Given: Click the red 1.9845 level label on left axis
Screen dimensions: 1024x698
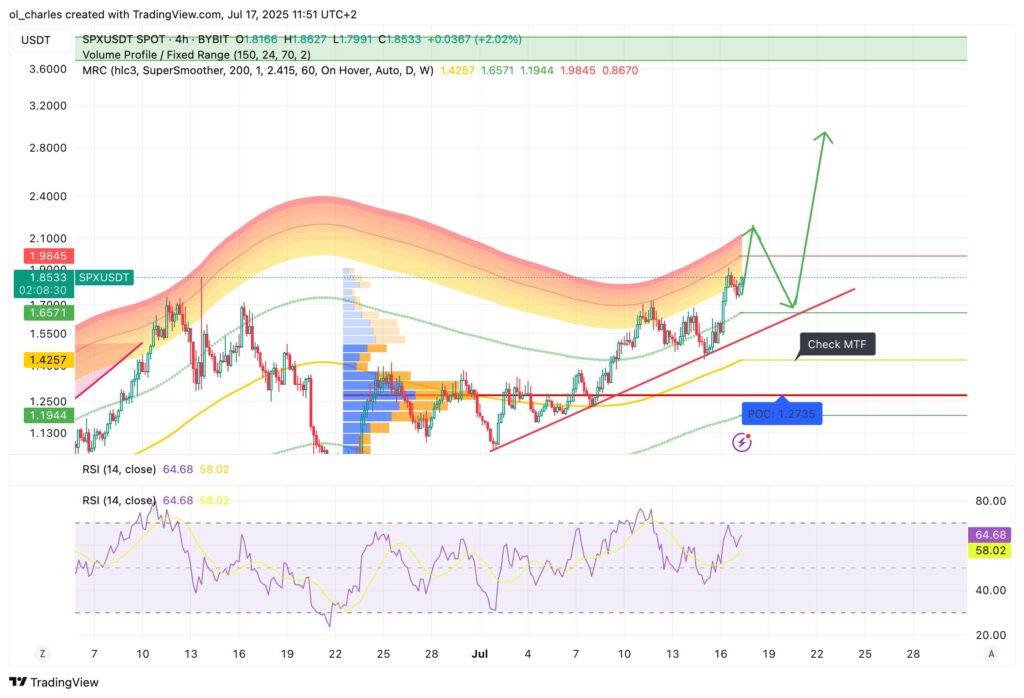Looking at the screenshot, I should [x=47, y=256].
